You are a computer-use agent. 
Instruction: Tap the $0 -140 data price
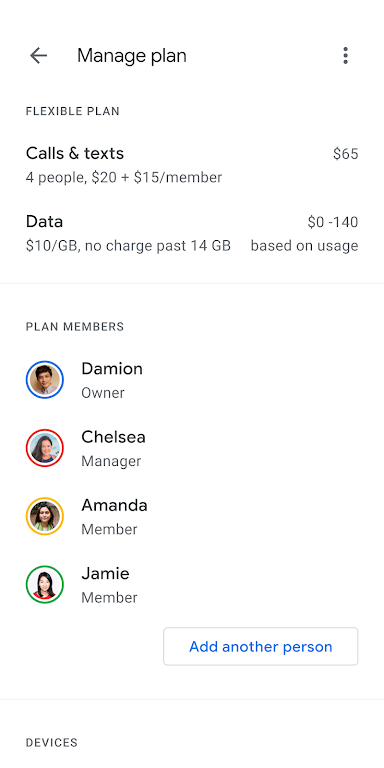tap(333, 222)
